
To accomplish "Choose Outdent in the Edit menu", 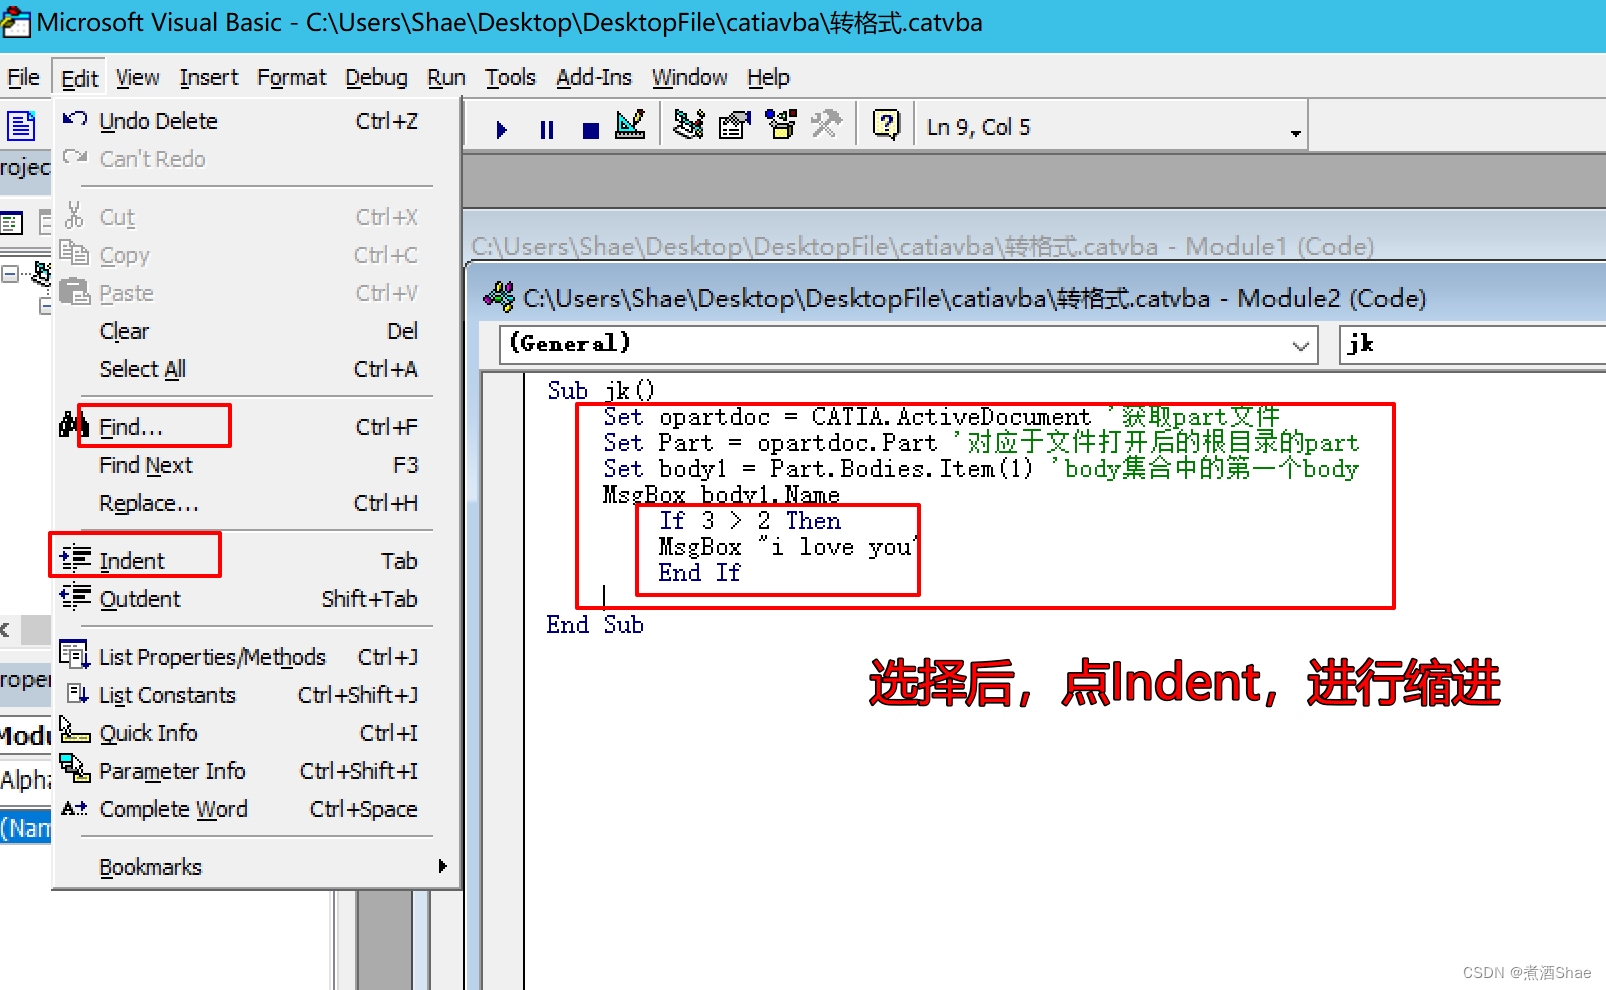I will [x=140, y=599].
